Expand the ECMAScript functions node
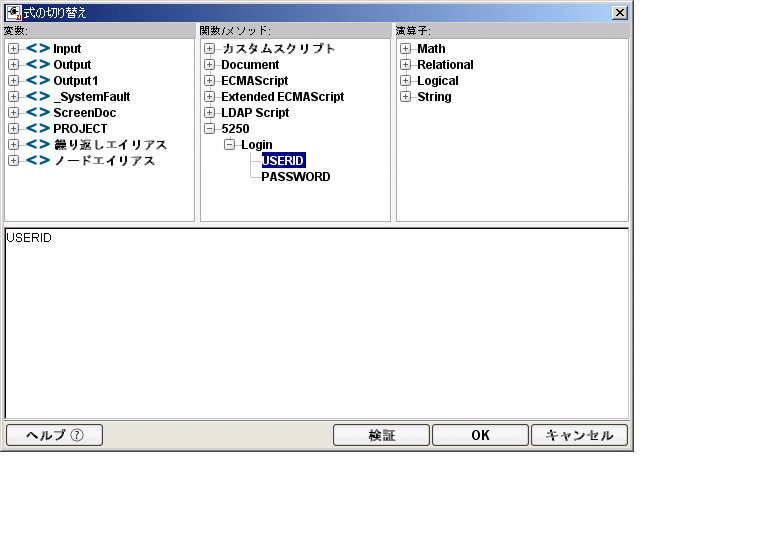This screenshot has height=535, width=766. pyautogui.click(x=210, y=81)
